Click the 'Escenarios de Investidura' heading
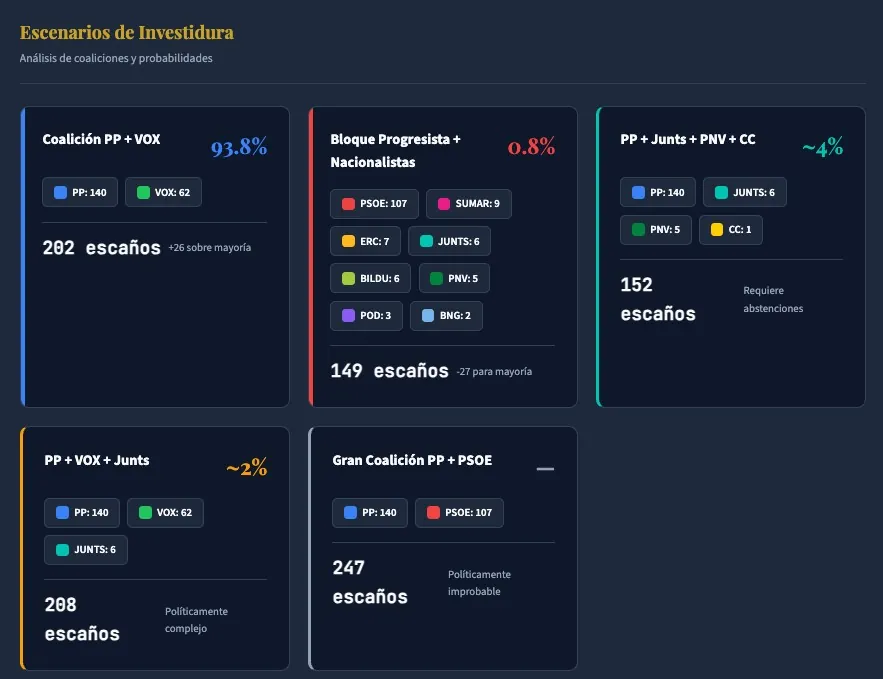Image resolution: width=883 pixels, height=679 pixels. coord(127,33)
